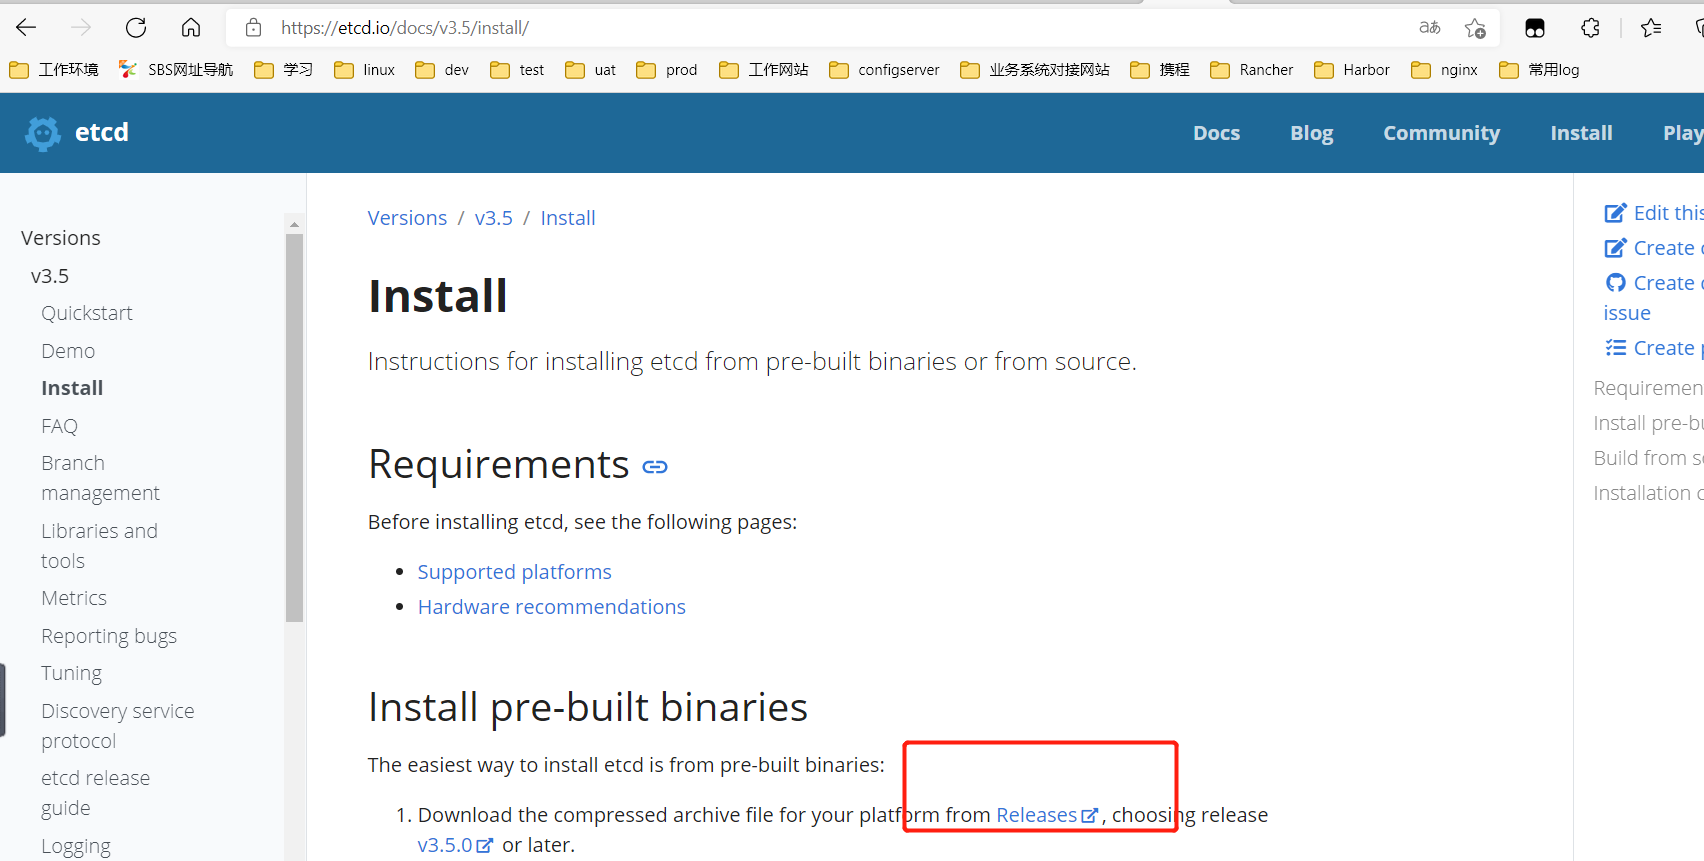Open the linux bookmark folder
1704x861 pixels.
click(365, 70)
